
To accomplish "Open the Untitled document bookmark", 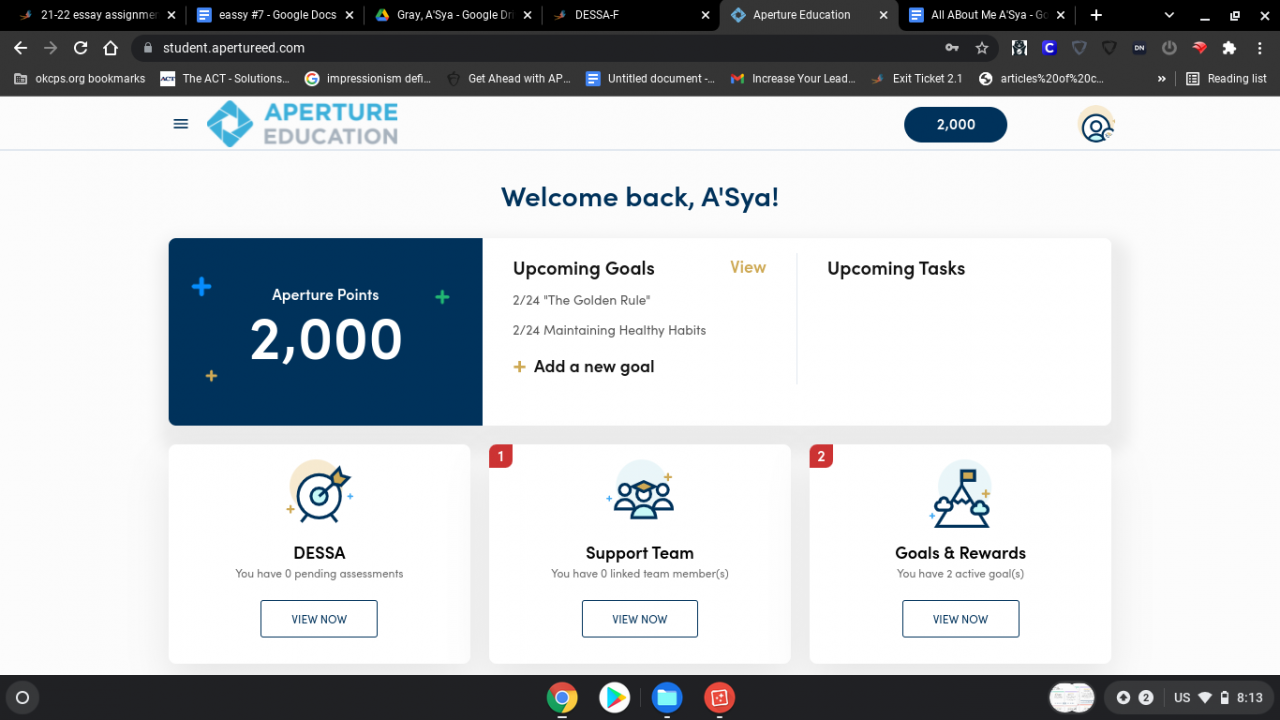I will pos(650,78).
